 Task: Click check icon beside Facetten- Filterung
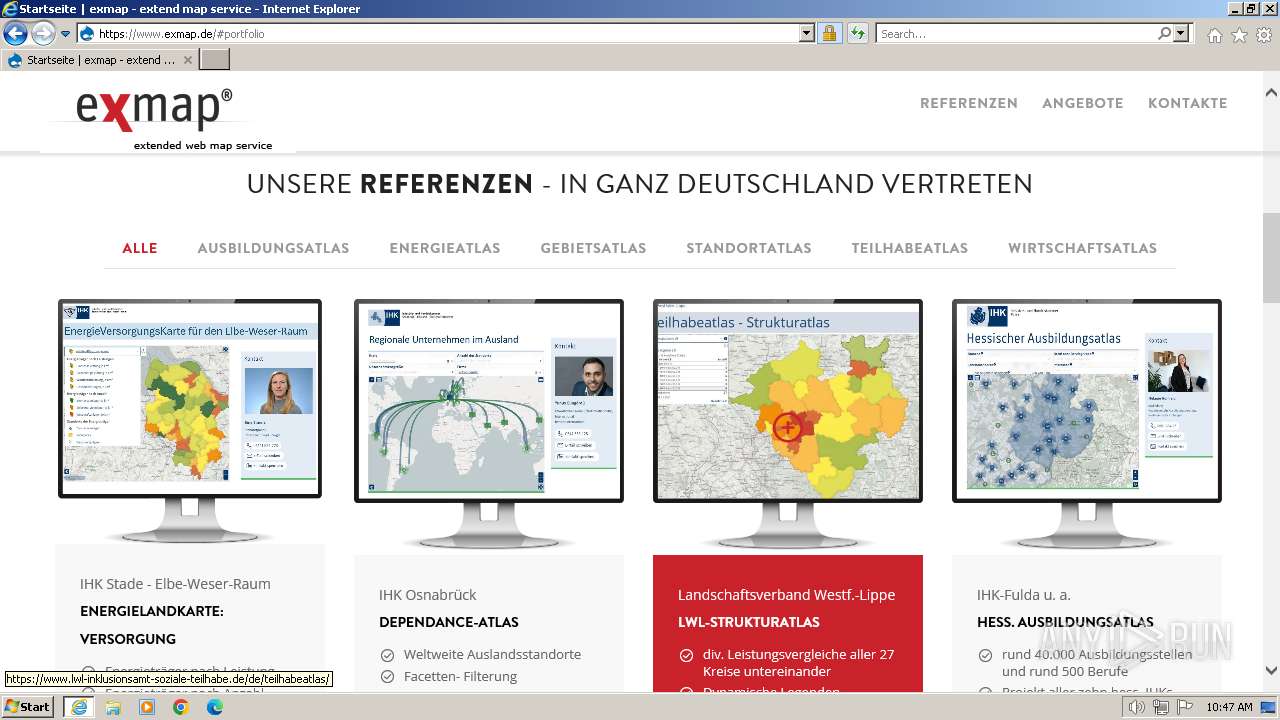(387, 677)
